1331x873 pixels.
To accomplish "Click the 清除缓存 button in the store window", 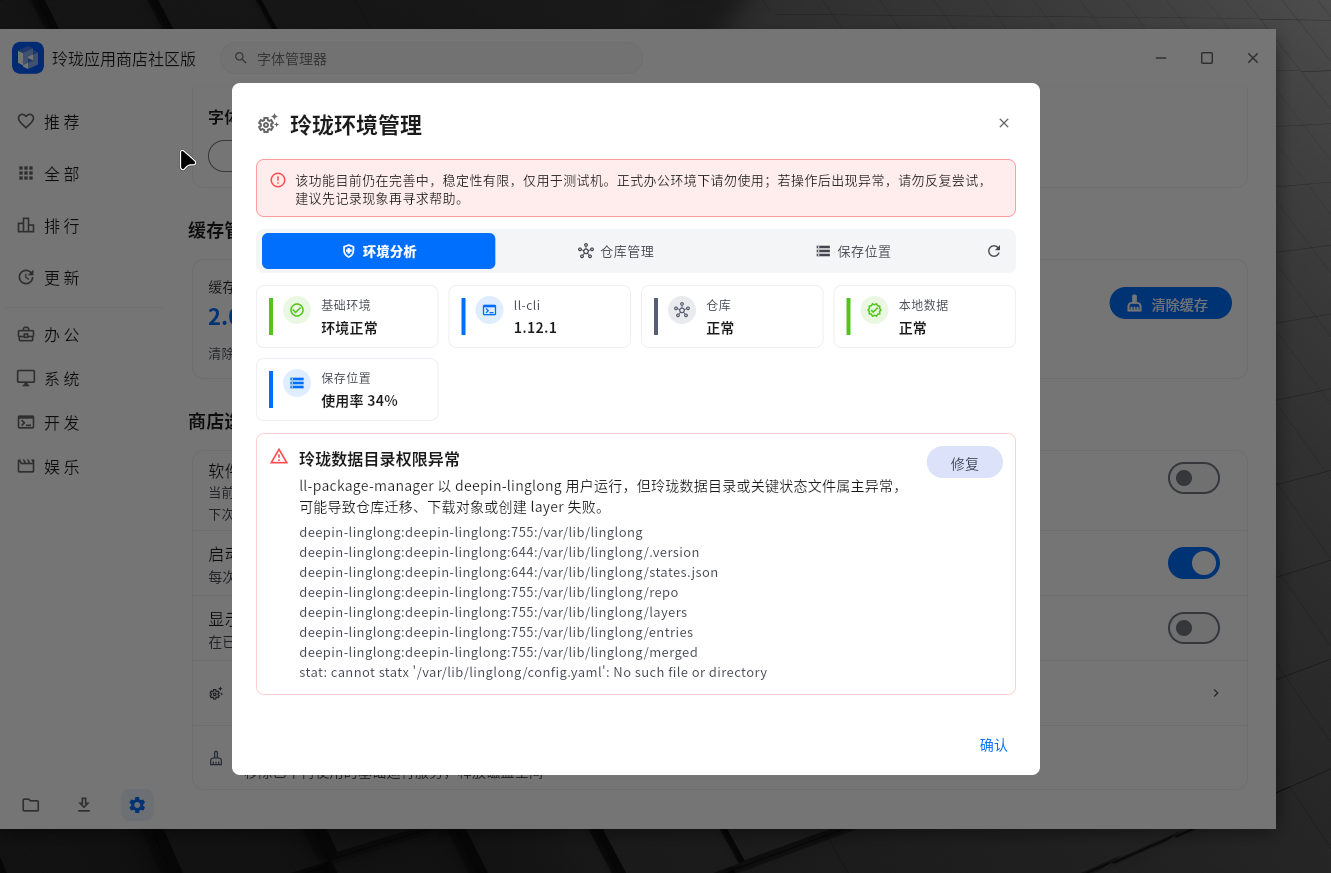I will coord(1170,304).
